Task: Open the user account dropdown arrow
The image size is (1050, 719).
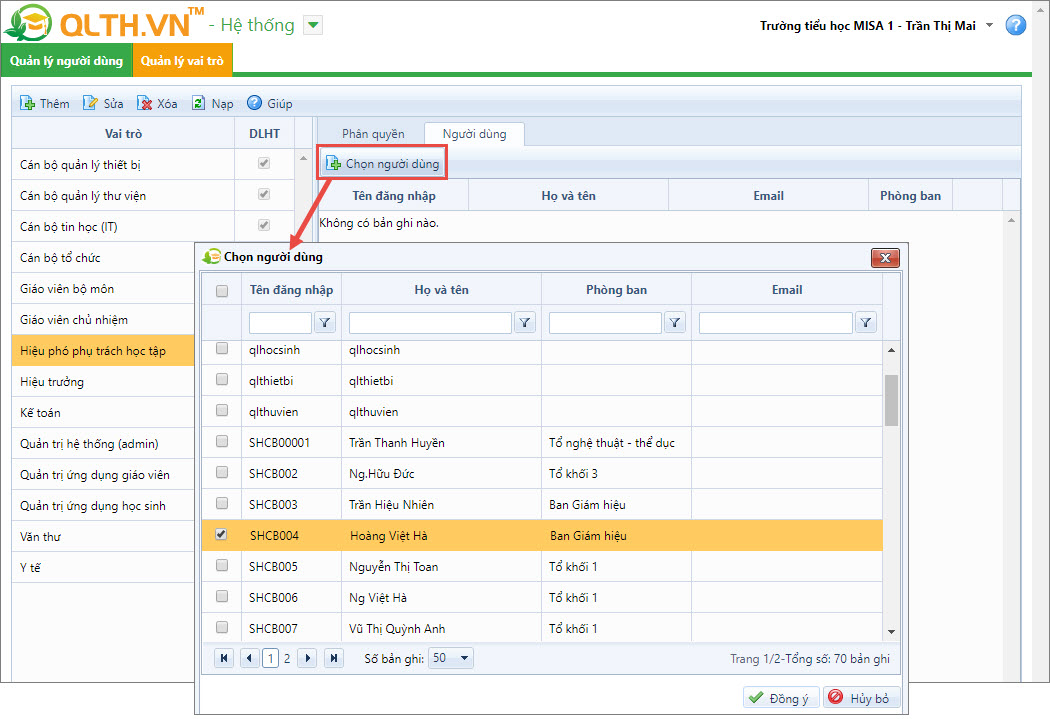Action: (990, 26)
